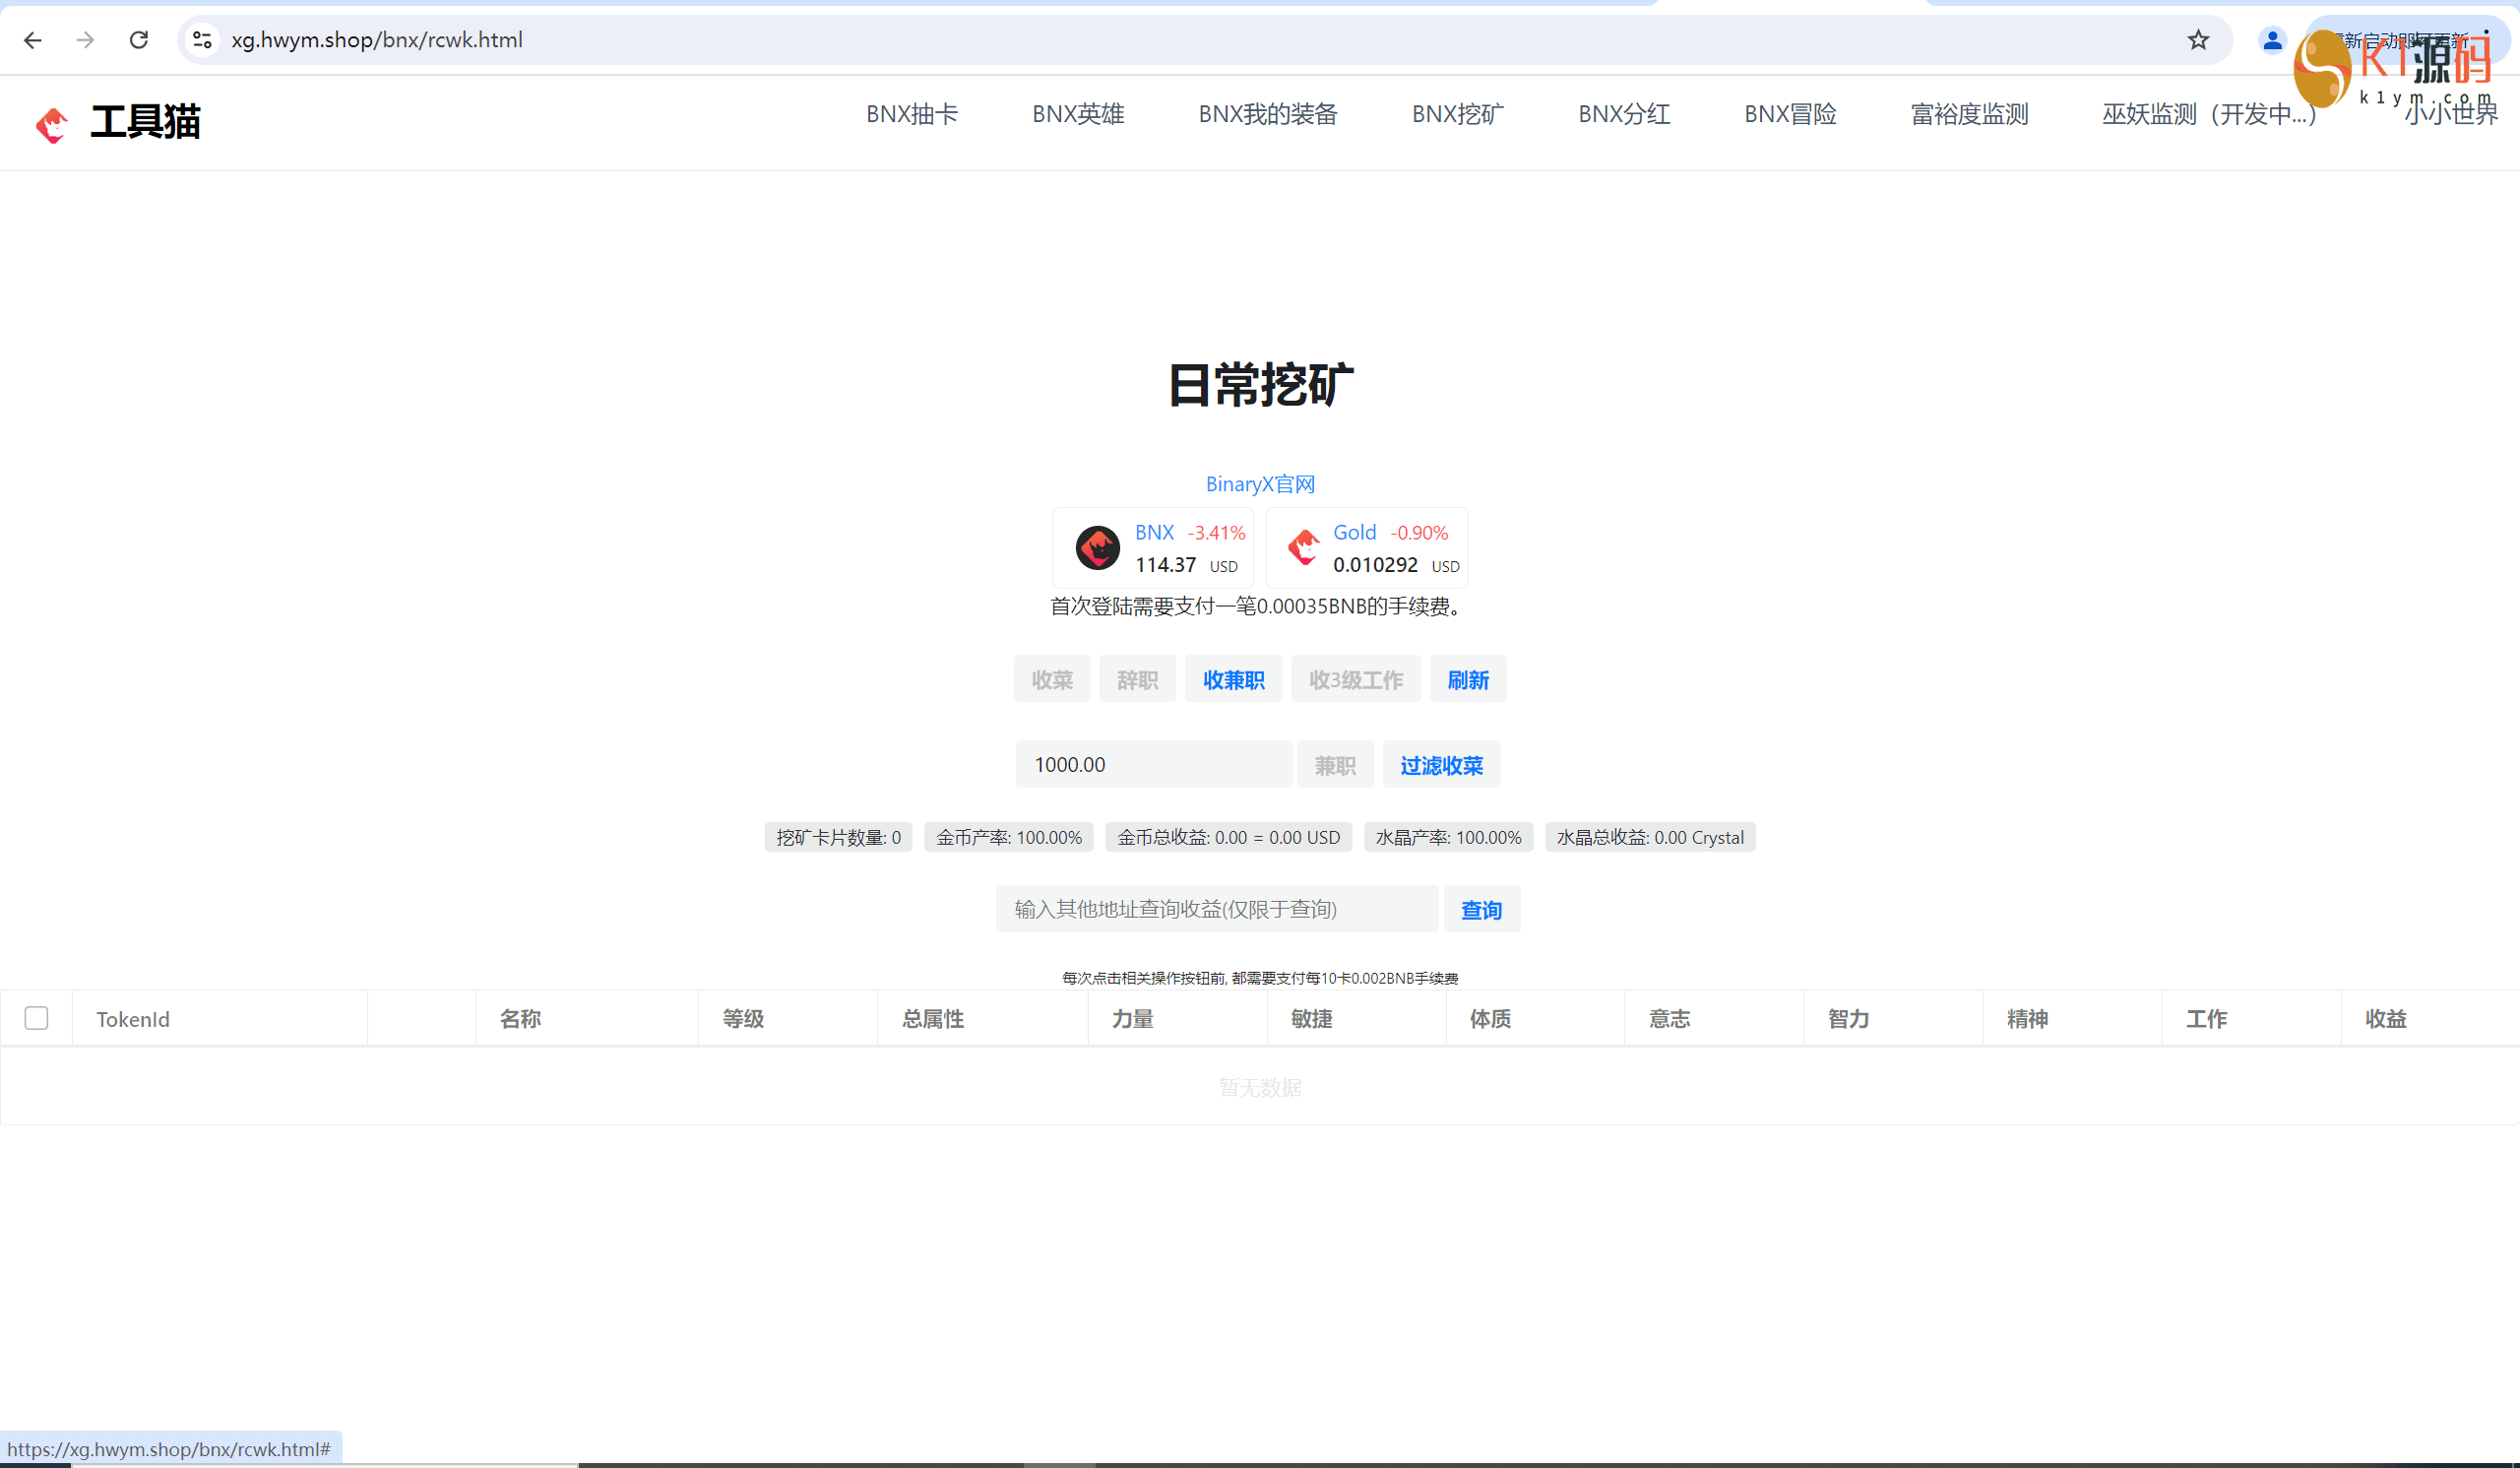Open the BinaryX官网 link
Image resolution: width=2520 pixels, height=1468 pixels.
pyautogui.click(x=1259, y=484)
